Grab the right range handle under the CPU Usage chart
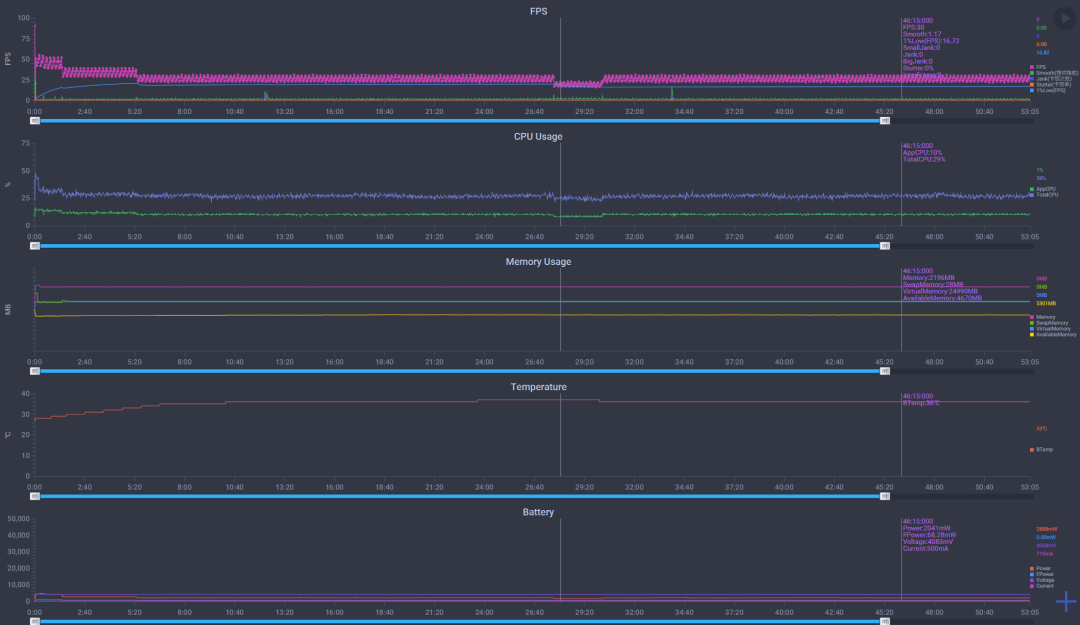1080x625 pixels. pyautogui.click(x=885, y=246)
